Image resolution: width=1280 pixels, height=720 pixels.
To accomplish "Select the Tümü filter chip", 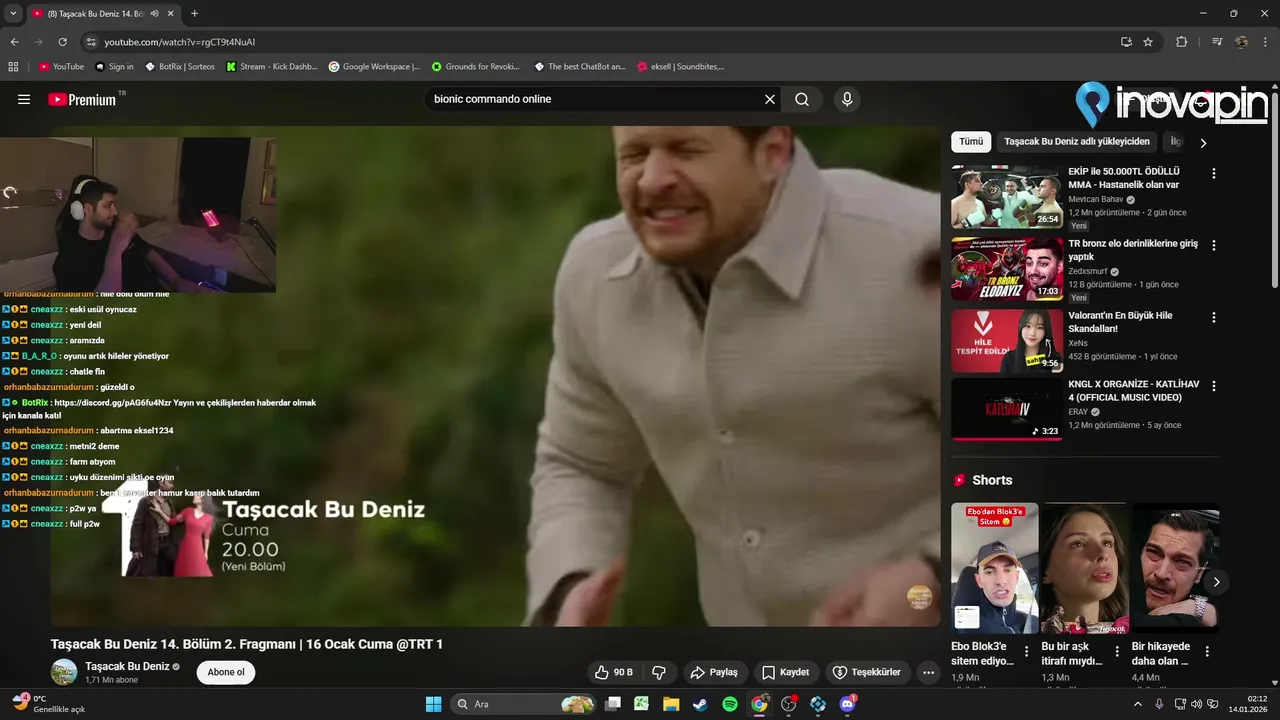I will tap(971, 142).
